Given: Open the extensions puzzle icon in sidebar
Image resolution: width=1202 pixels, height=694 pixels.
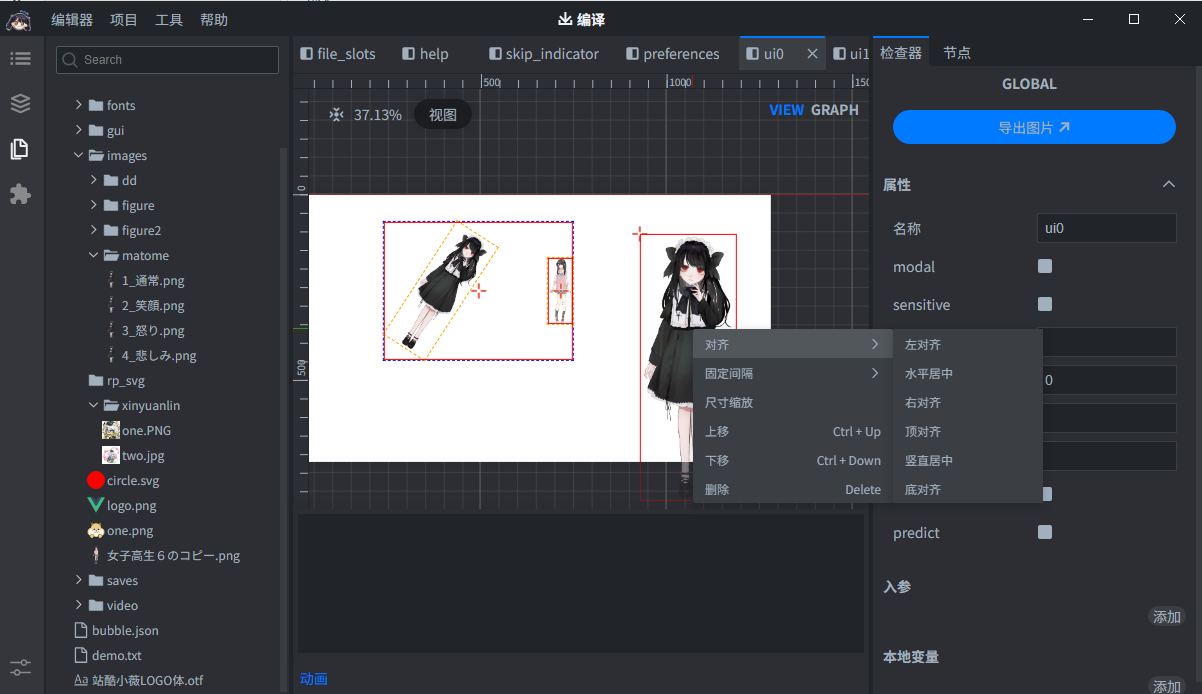Looking at the screenshot, I should point(20,194).
